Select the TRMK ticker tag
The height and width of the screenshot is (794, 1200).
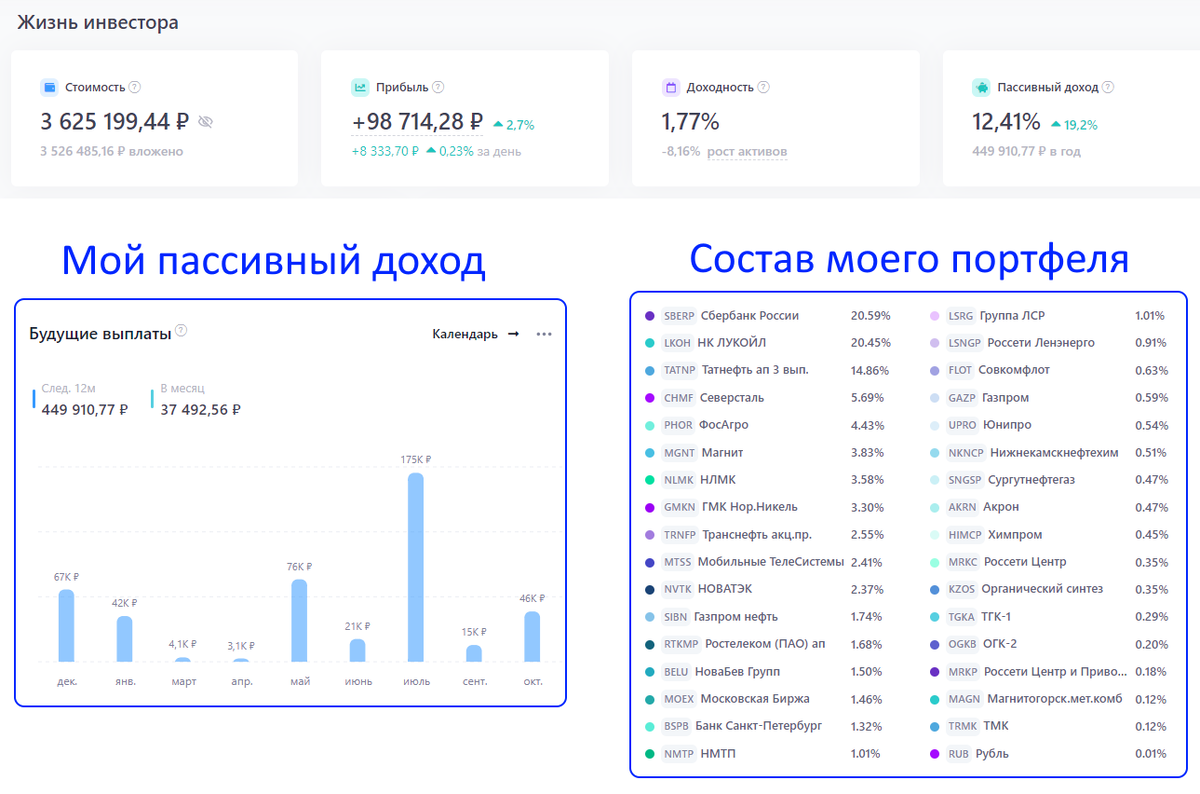pyautogui.click(x=963, y=726)
